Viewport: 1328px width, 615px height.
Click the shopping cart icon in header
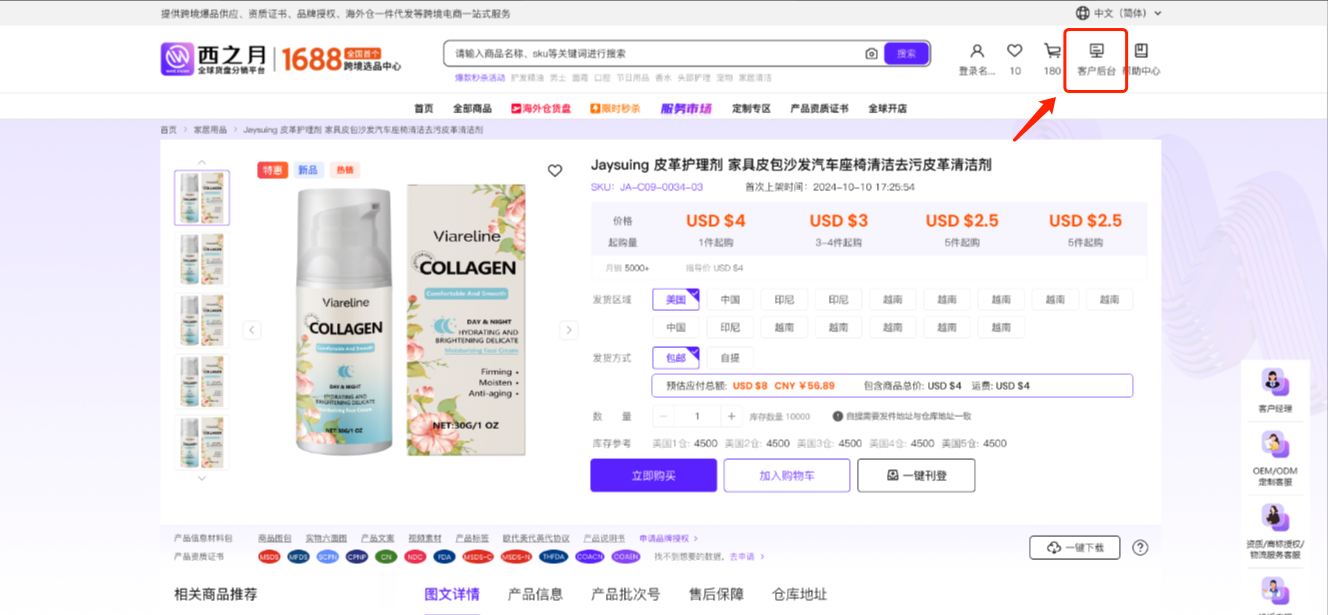click(1052, 51)
